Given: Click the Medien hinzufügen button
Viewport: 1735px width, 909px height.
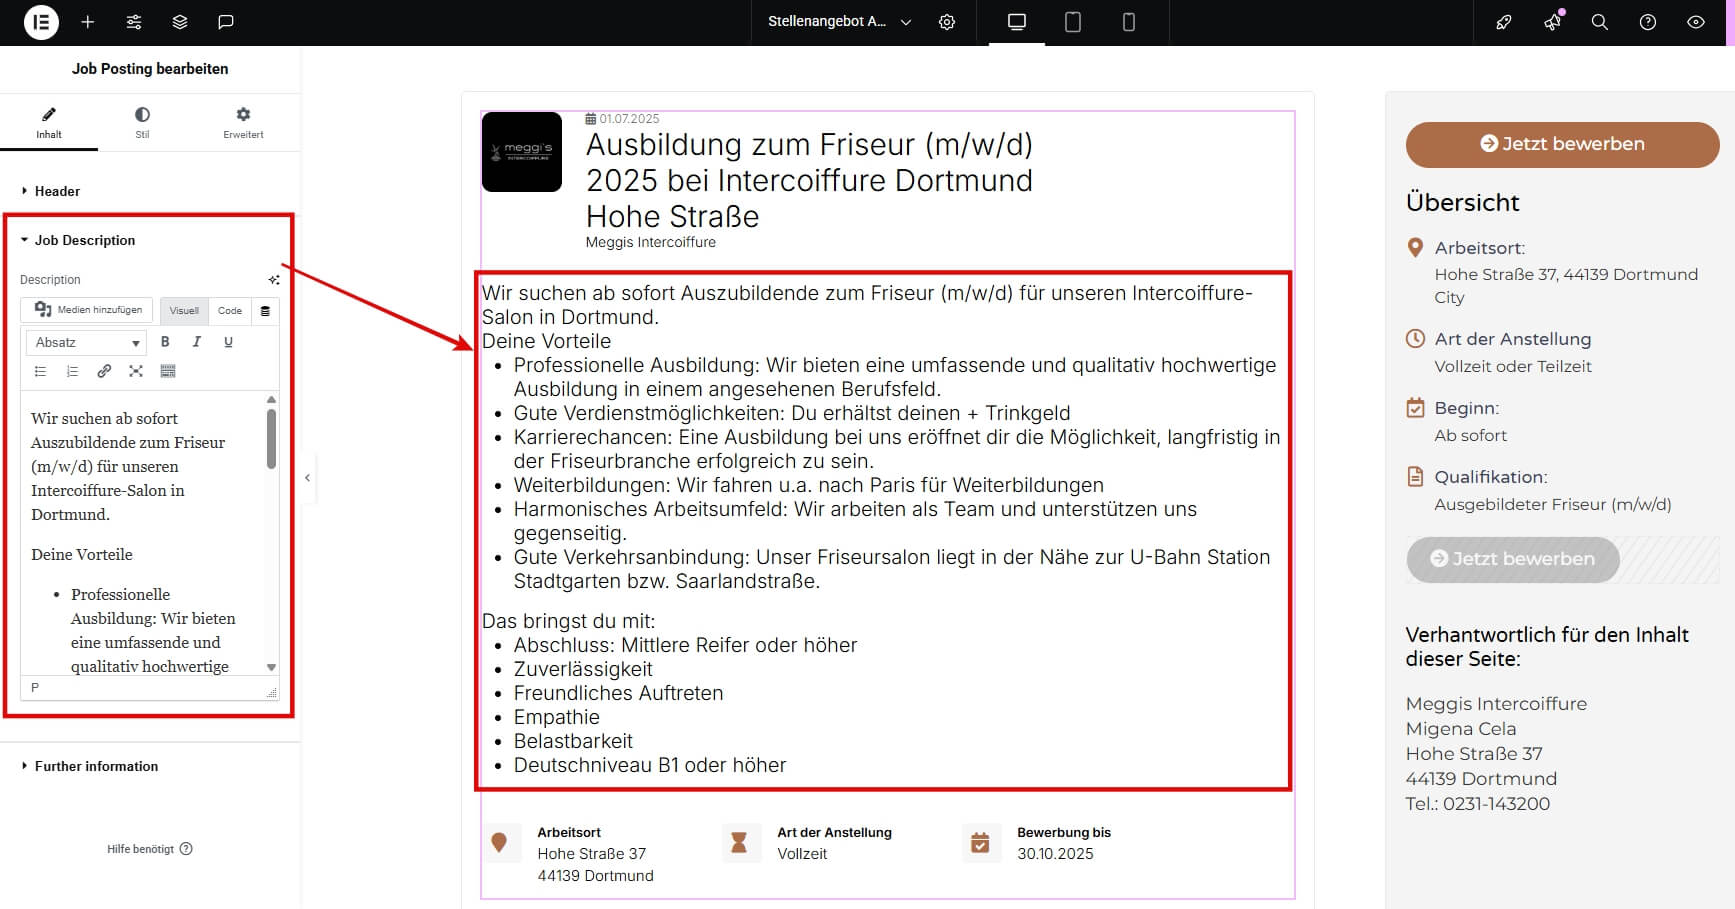Looking at the screenshot, I should [88, 310].
